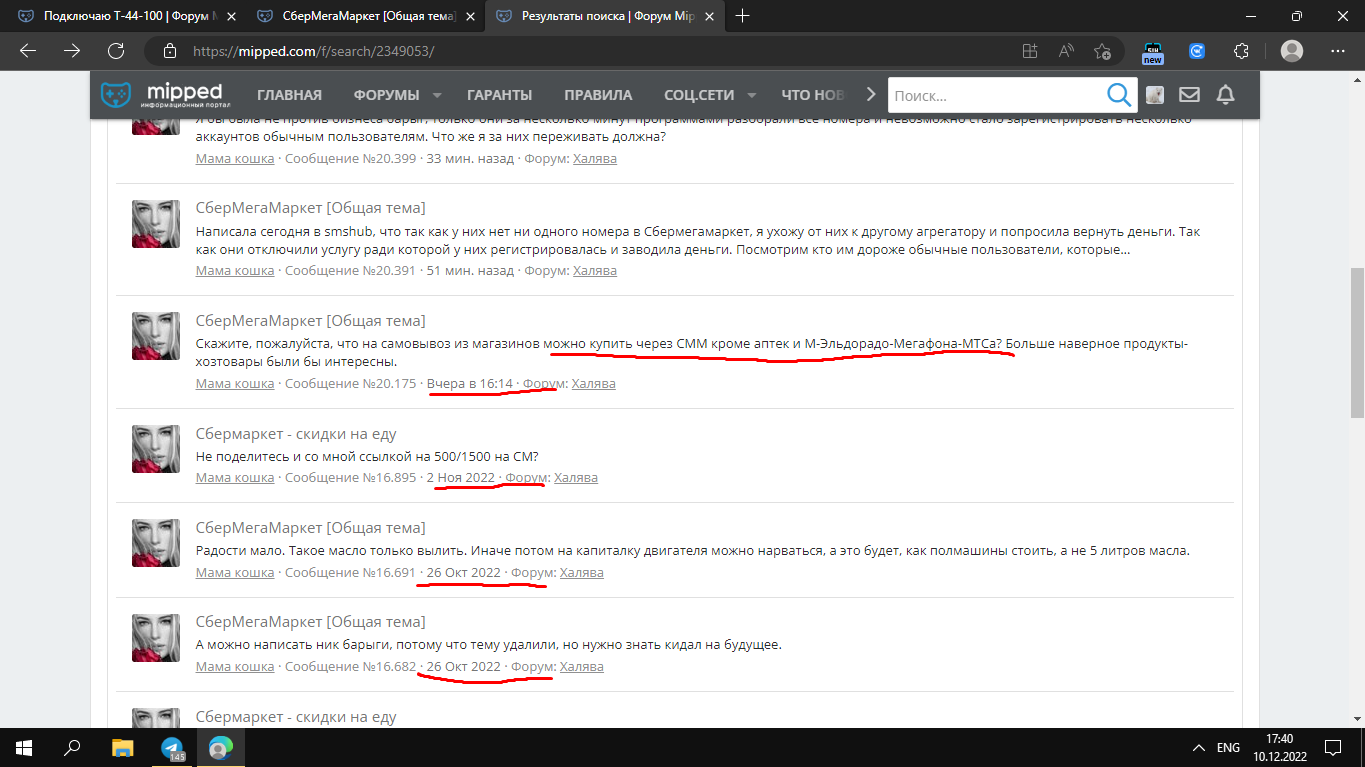Open Telegram from the taskbar

172,747
